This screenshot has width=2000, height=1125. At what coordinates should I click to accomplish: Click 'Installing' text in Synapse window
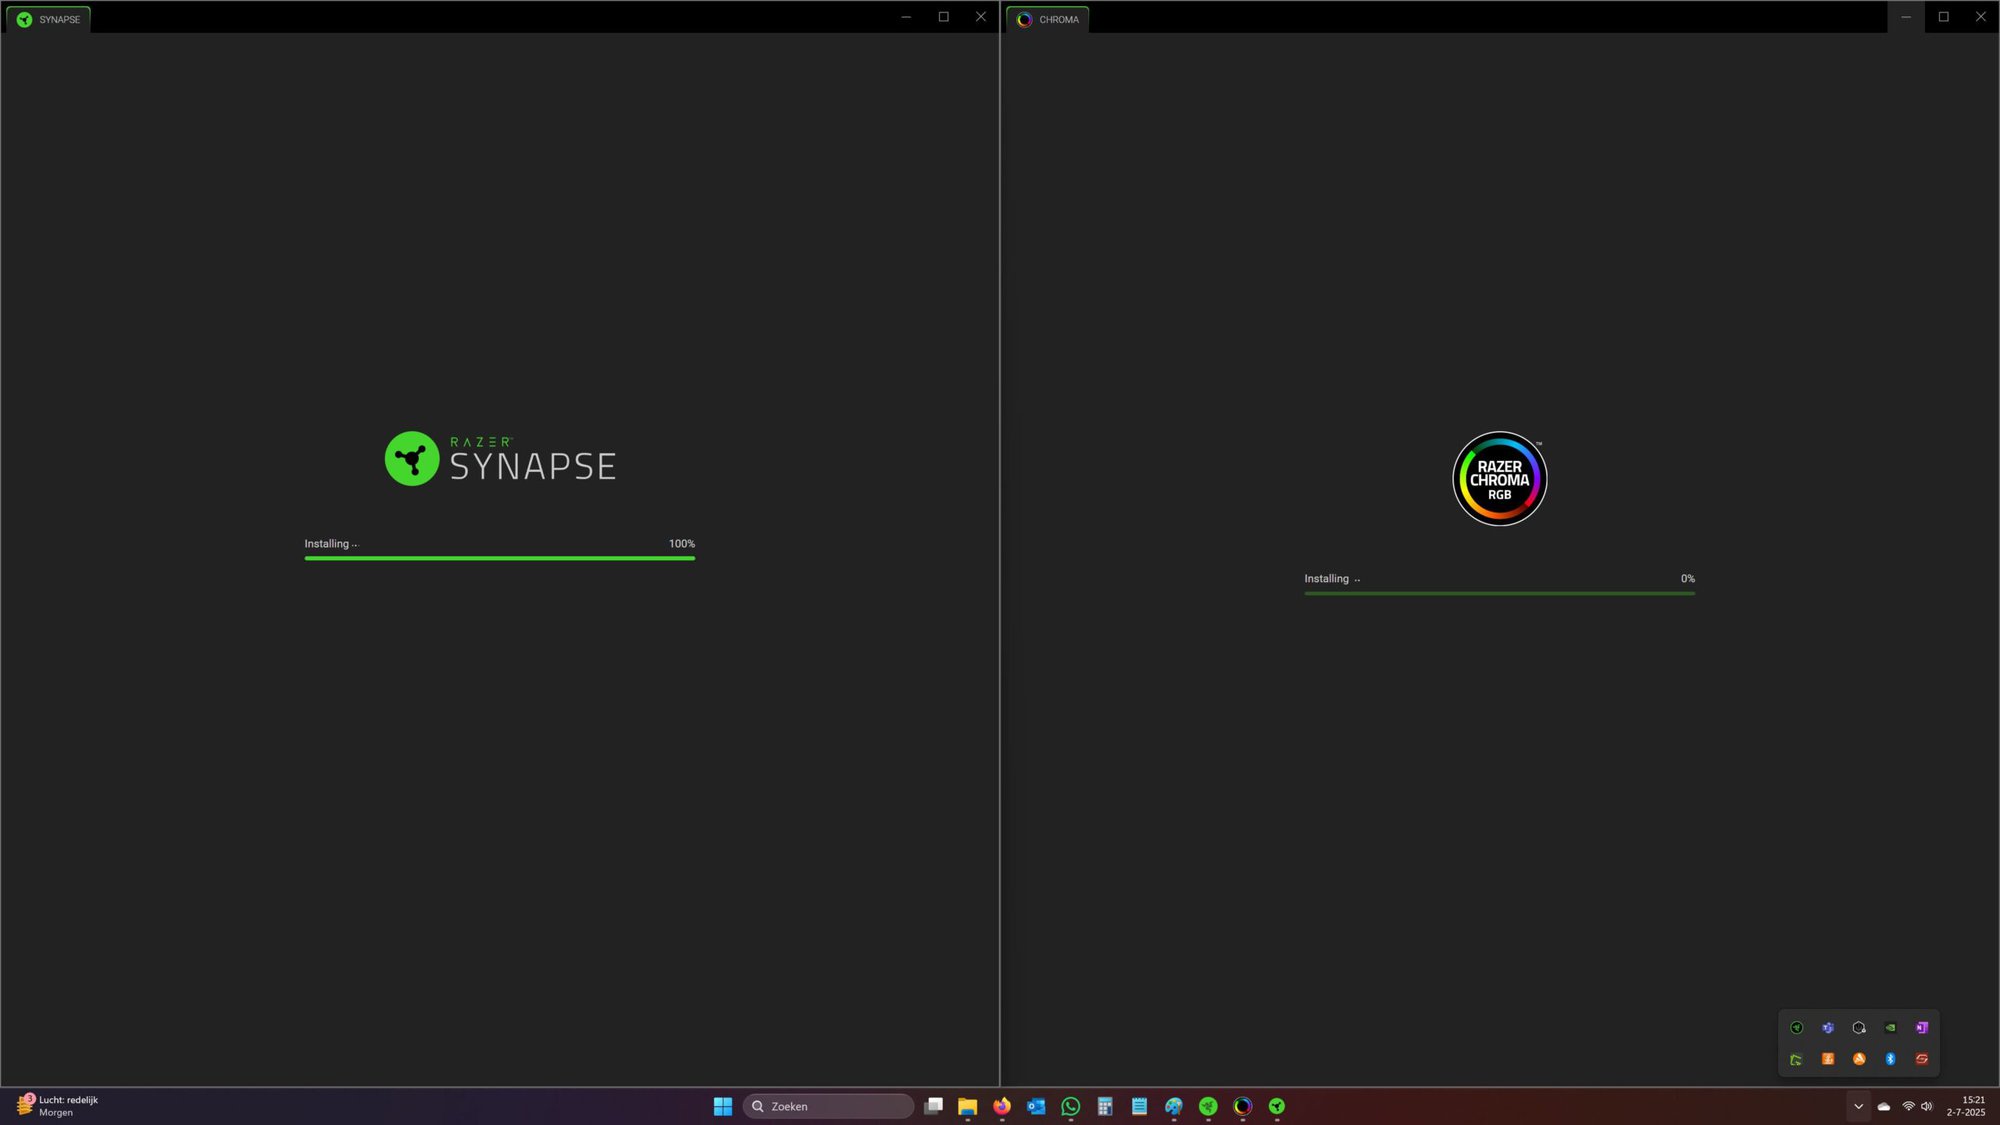(327, 544)
